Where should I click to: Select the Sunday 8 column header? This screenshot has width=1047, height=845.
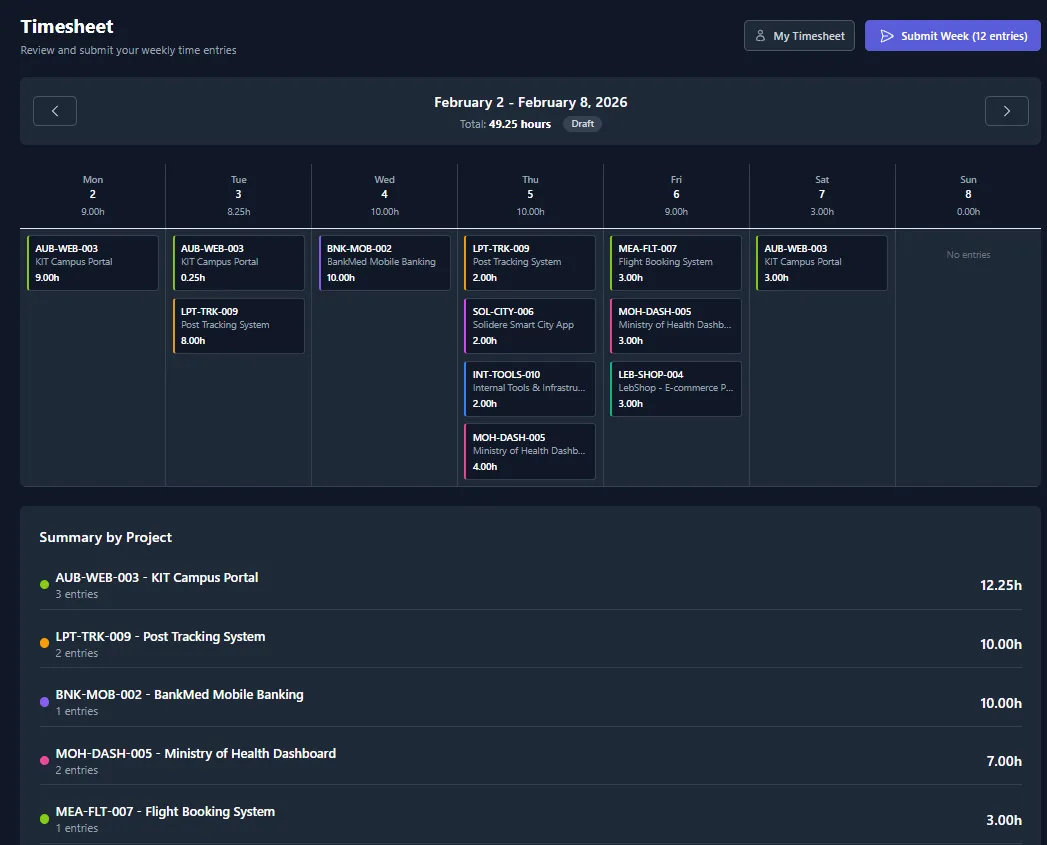[967, 194]
